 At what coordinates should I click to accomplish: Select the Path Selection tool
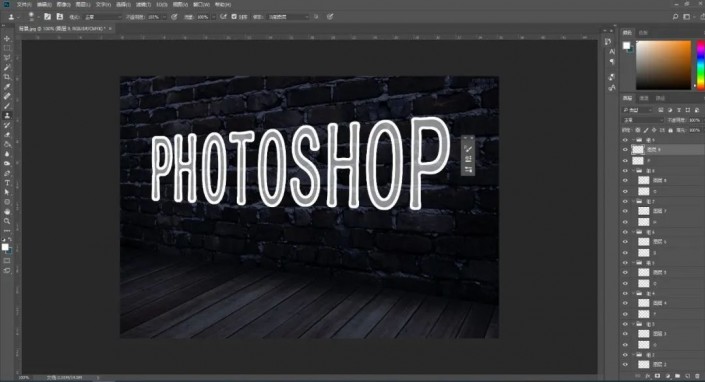pos(7,192)
